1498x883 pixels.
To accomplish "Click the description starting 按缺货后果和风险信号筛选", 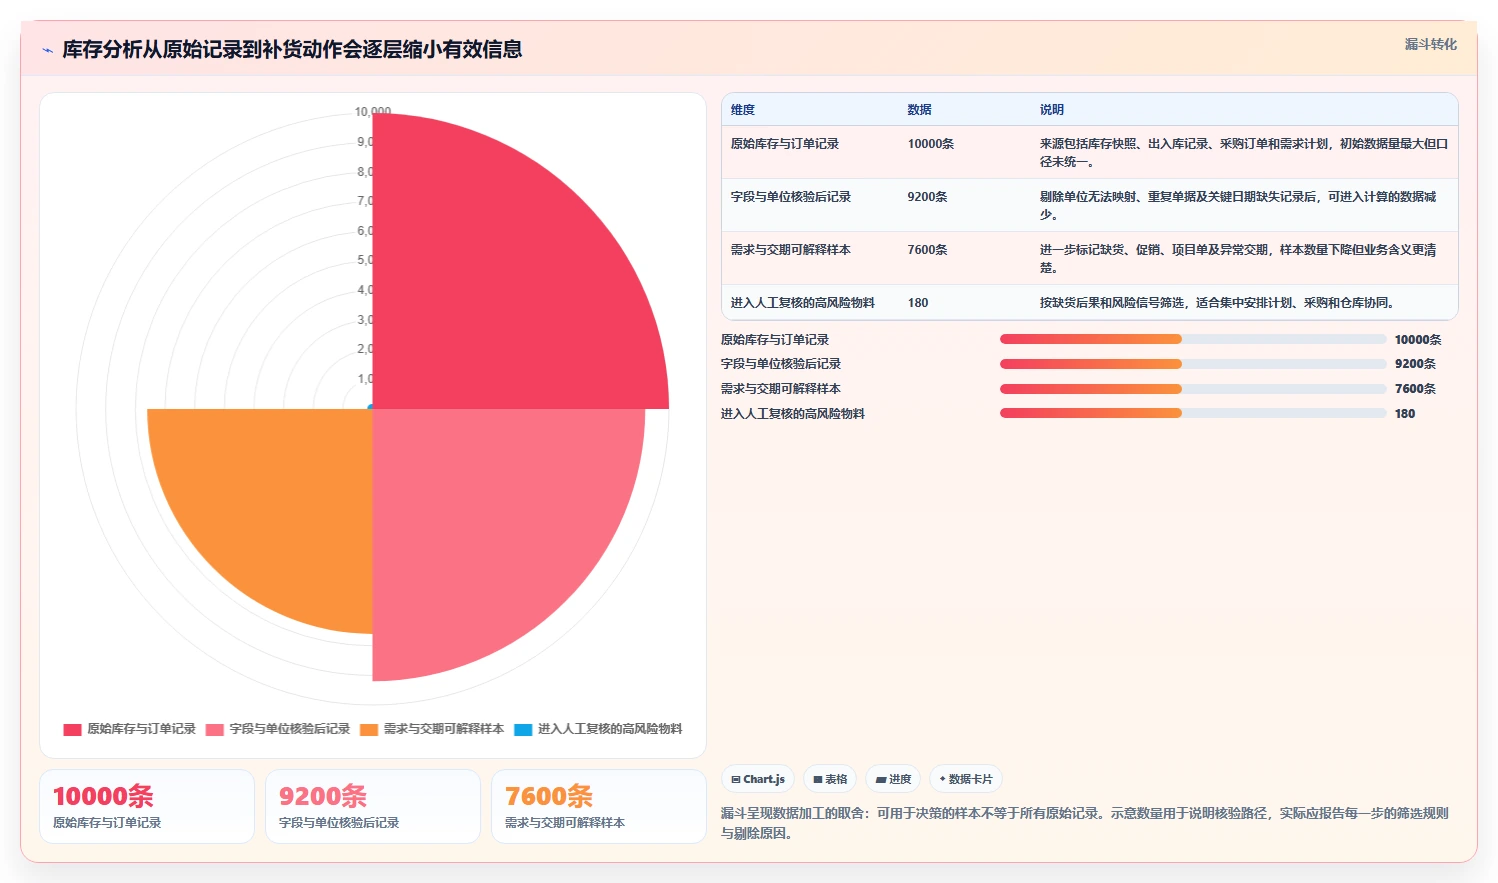I will 1217,303.
